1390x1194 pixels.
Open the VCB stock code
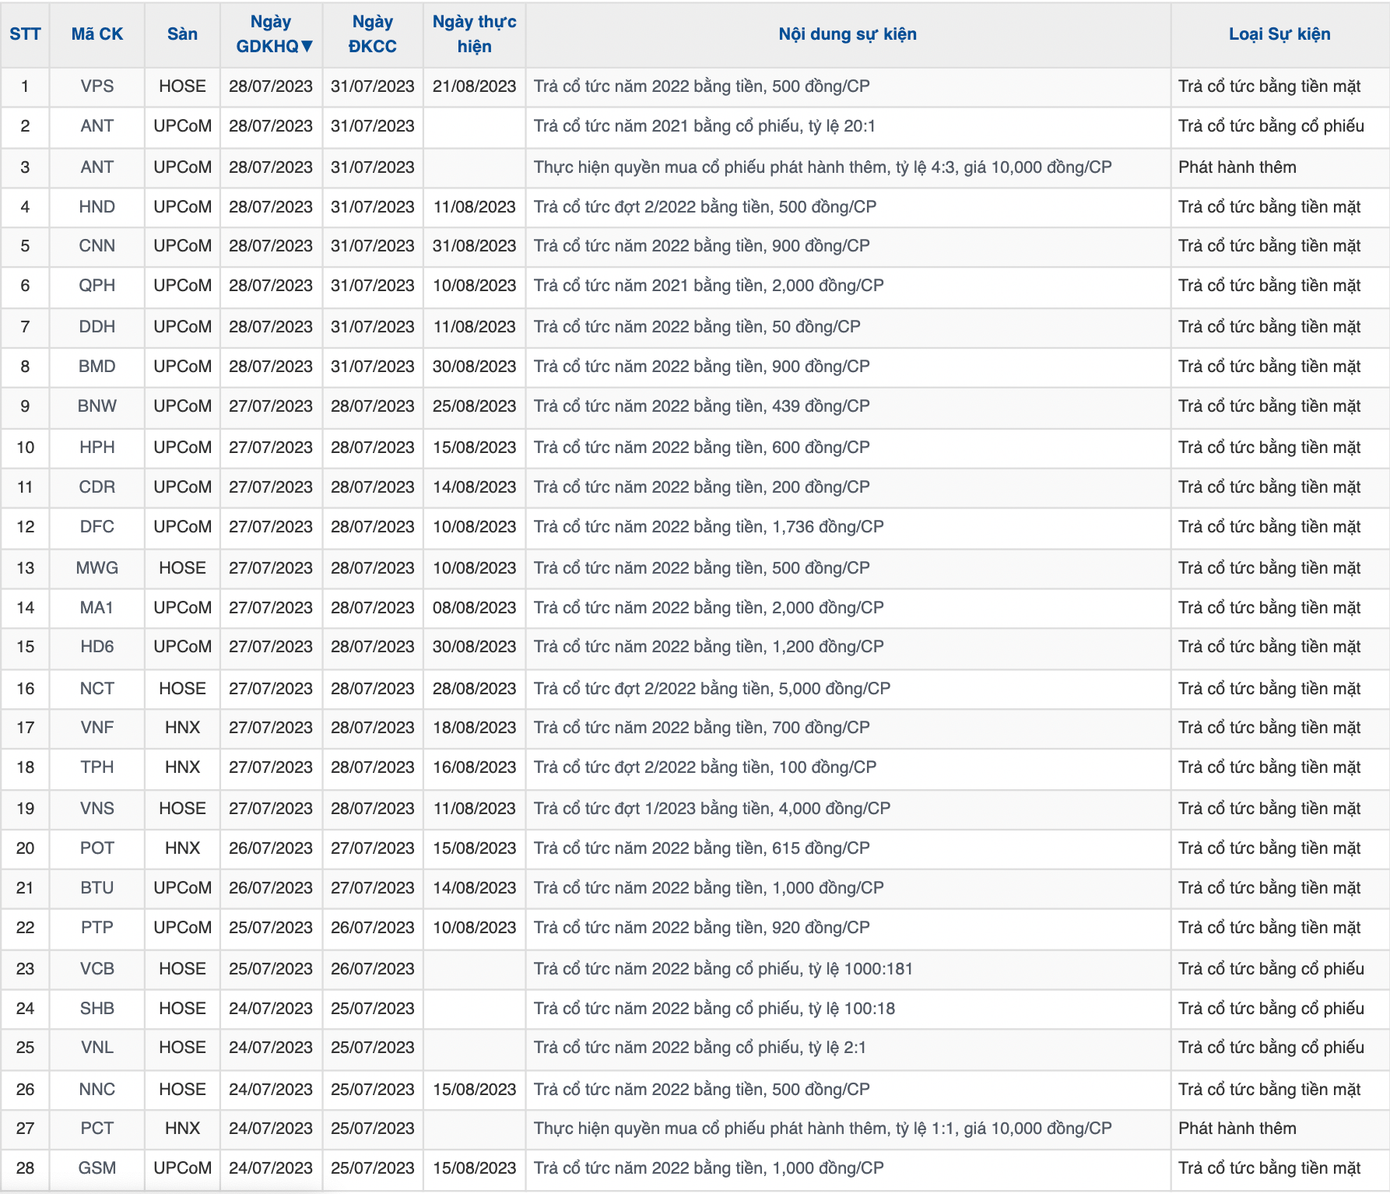(x=97, y=969)
